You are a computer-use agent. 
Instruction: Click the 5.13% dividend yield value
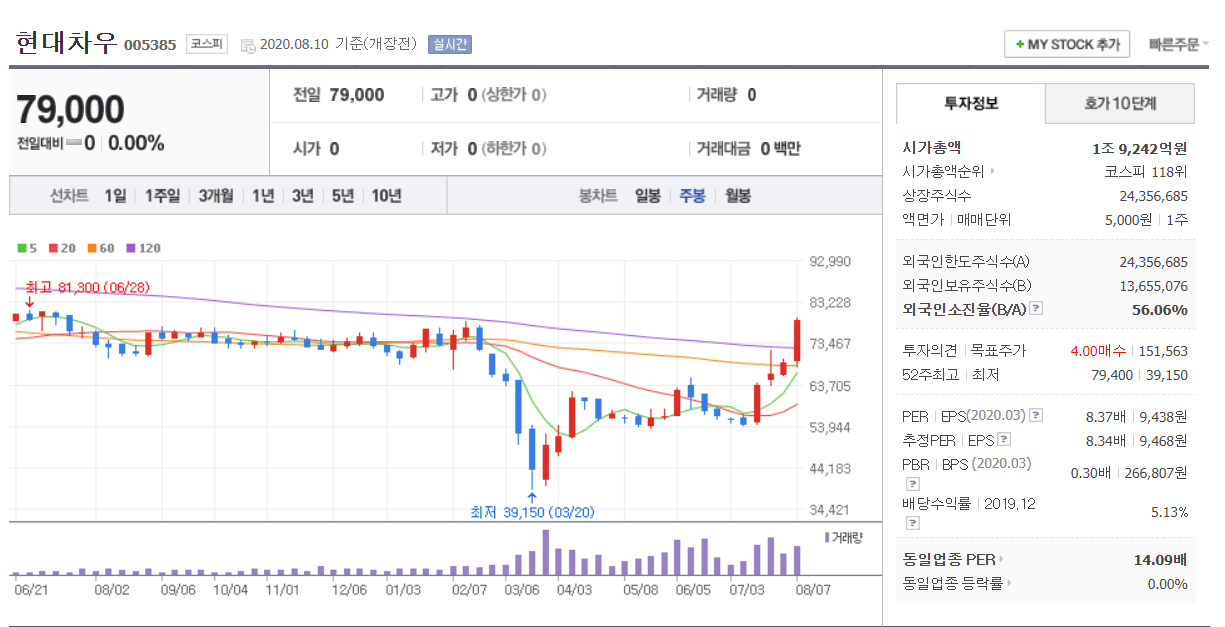1170,512
